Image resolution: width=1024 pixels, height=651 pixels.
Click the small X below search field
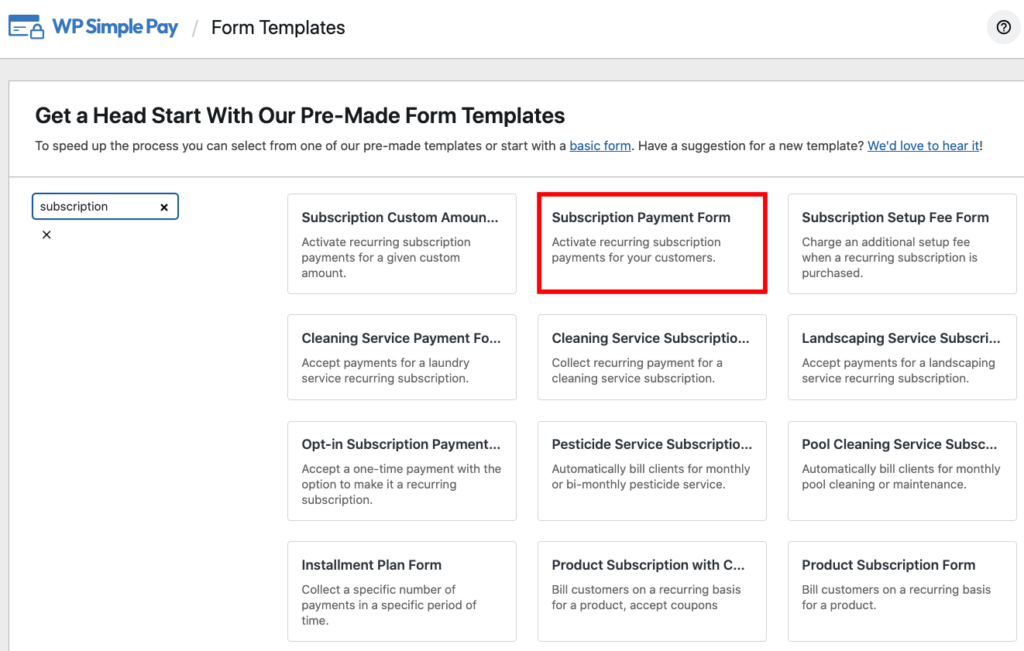pos(46,235)
